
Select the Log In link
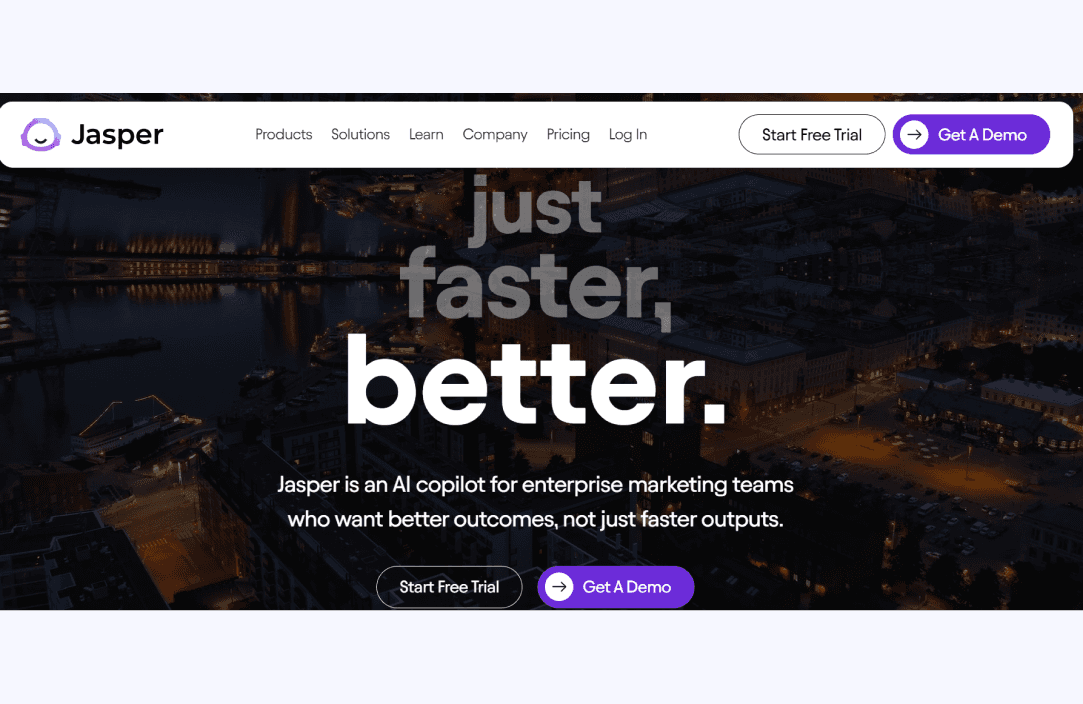(628, 135)
